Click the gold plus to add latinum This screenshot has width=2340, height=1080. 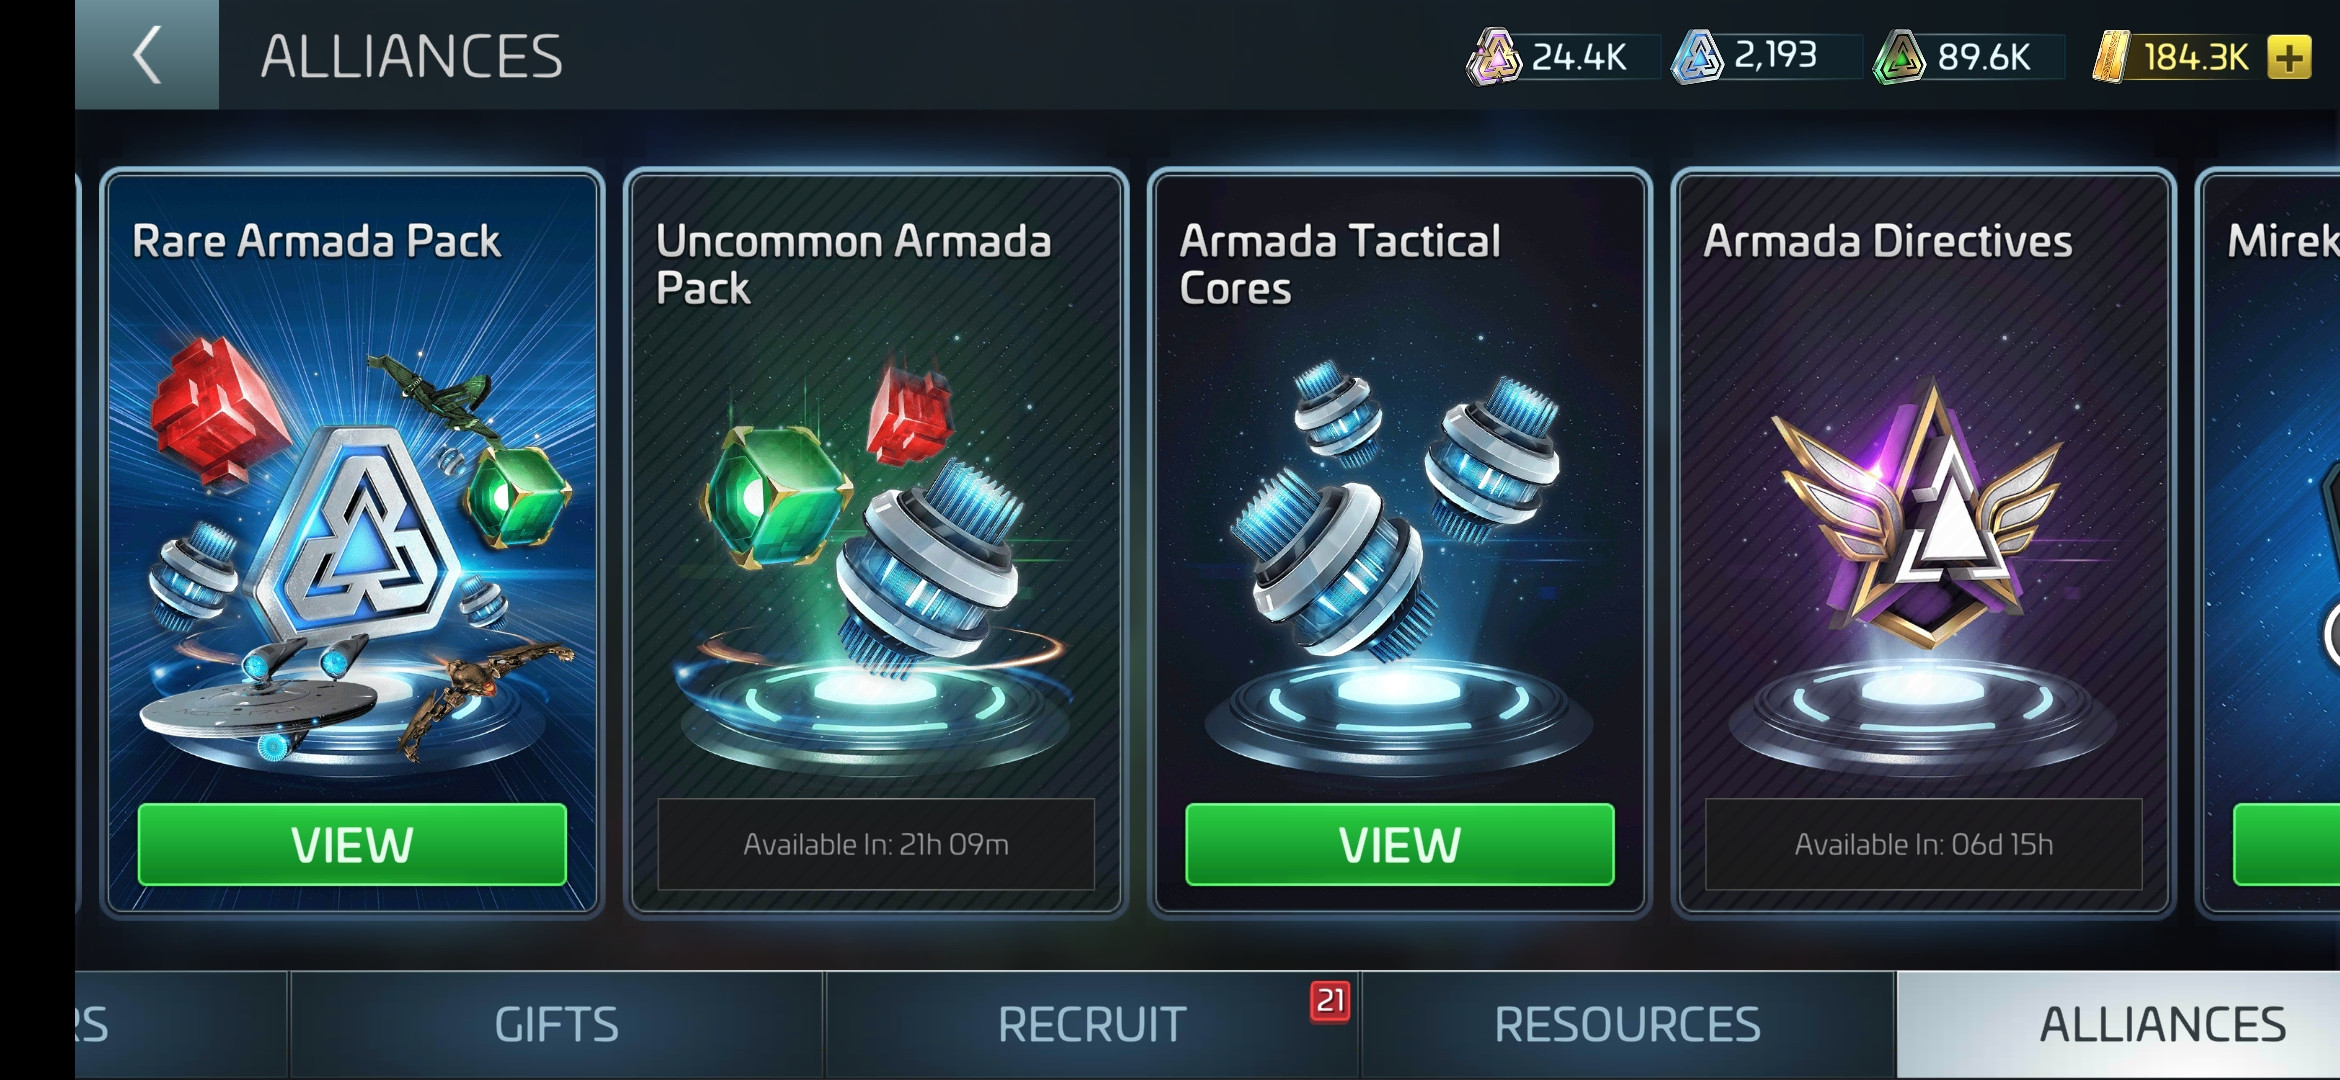pos(2289,57)
